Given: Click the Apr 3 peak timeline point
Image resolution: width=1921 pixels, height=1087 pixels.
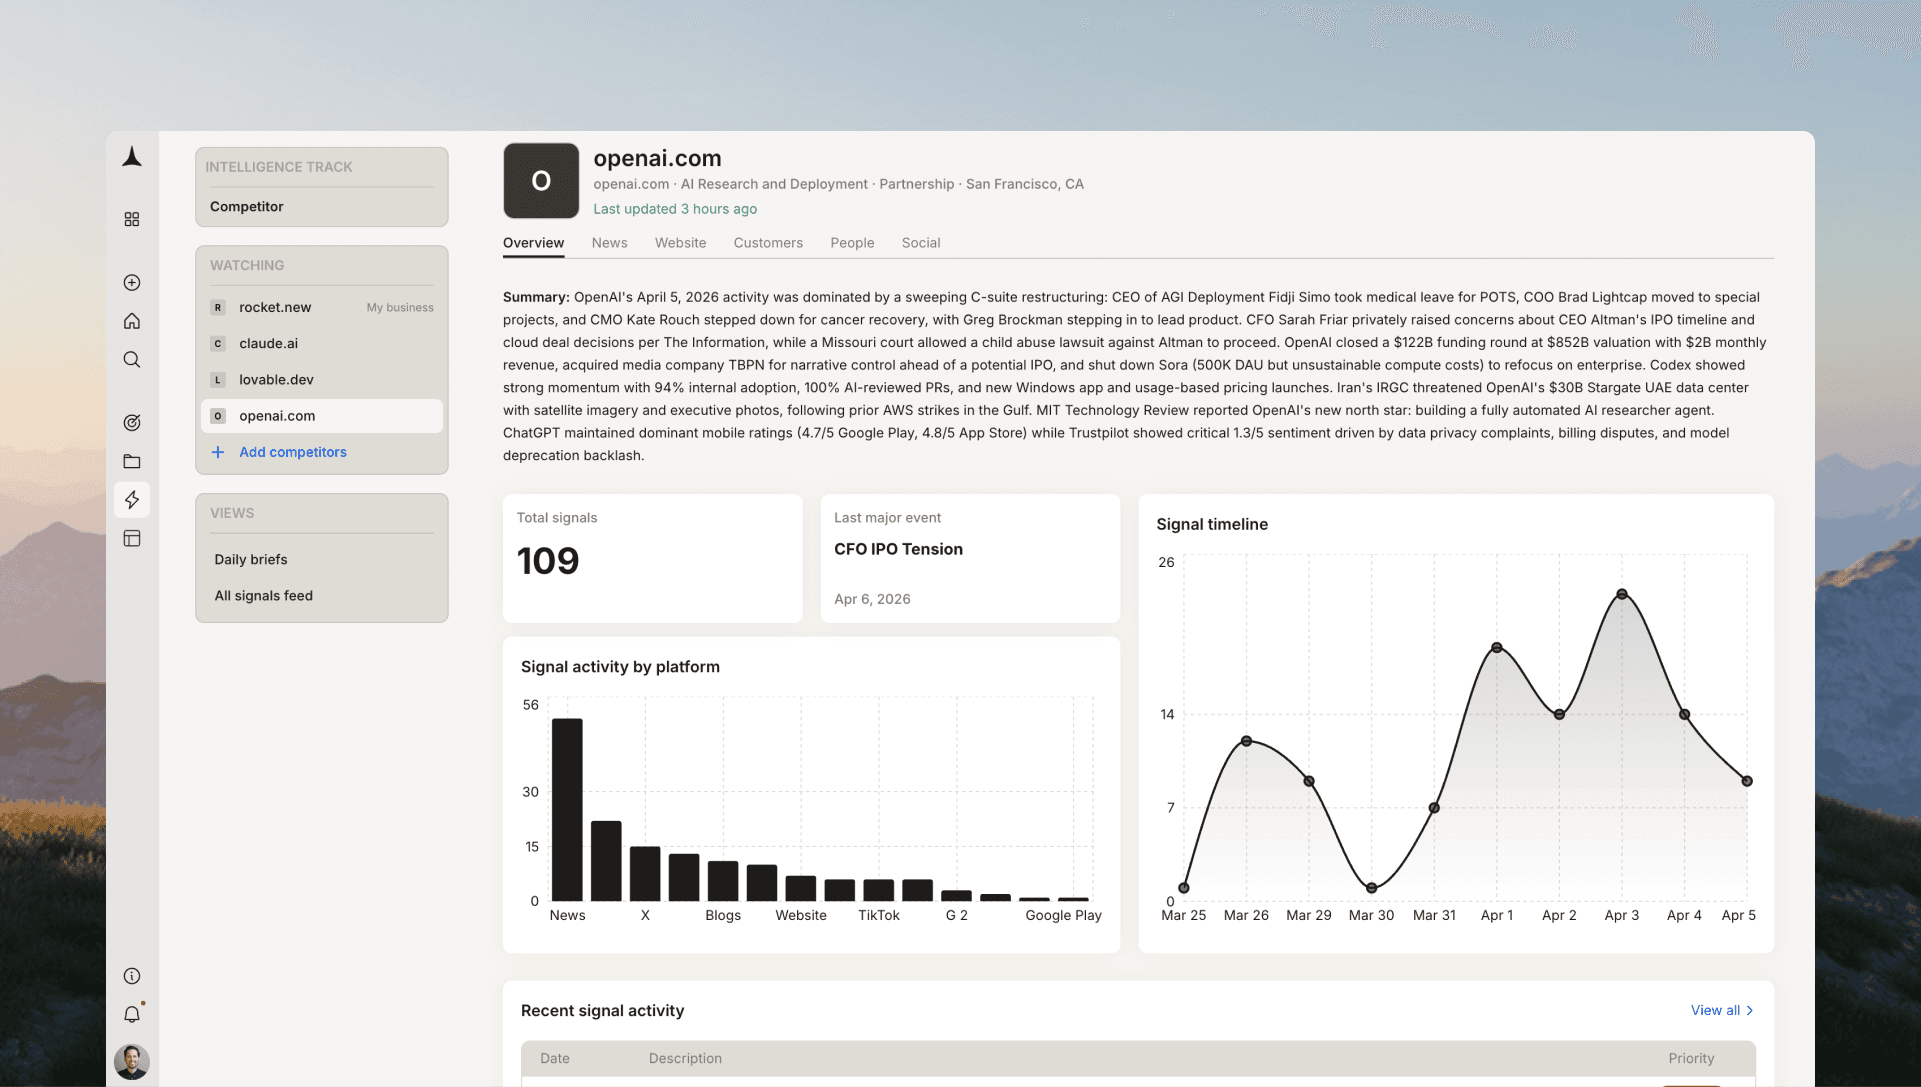Looking at the screenshot, I should [1622, 594].
